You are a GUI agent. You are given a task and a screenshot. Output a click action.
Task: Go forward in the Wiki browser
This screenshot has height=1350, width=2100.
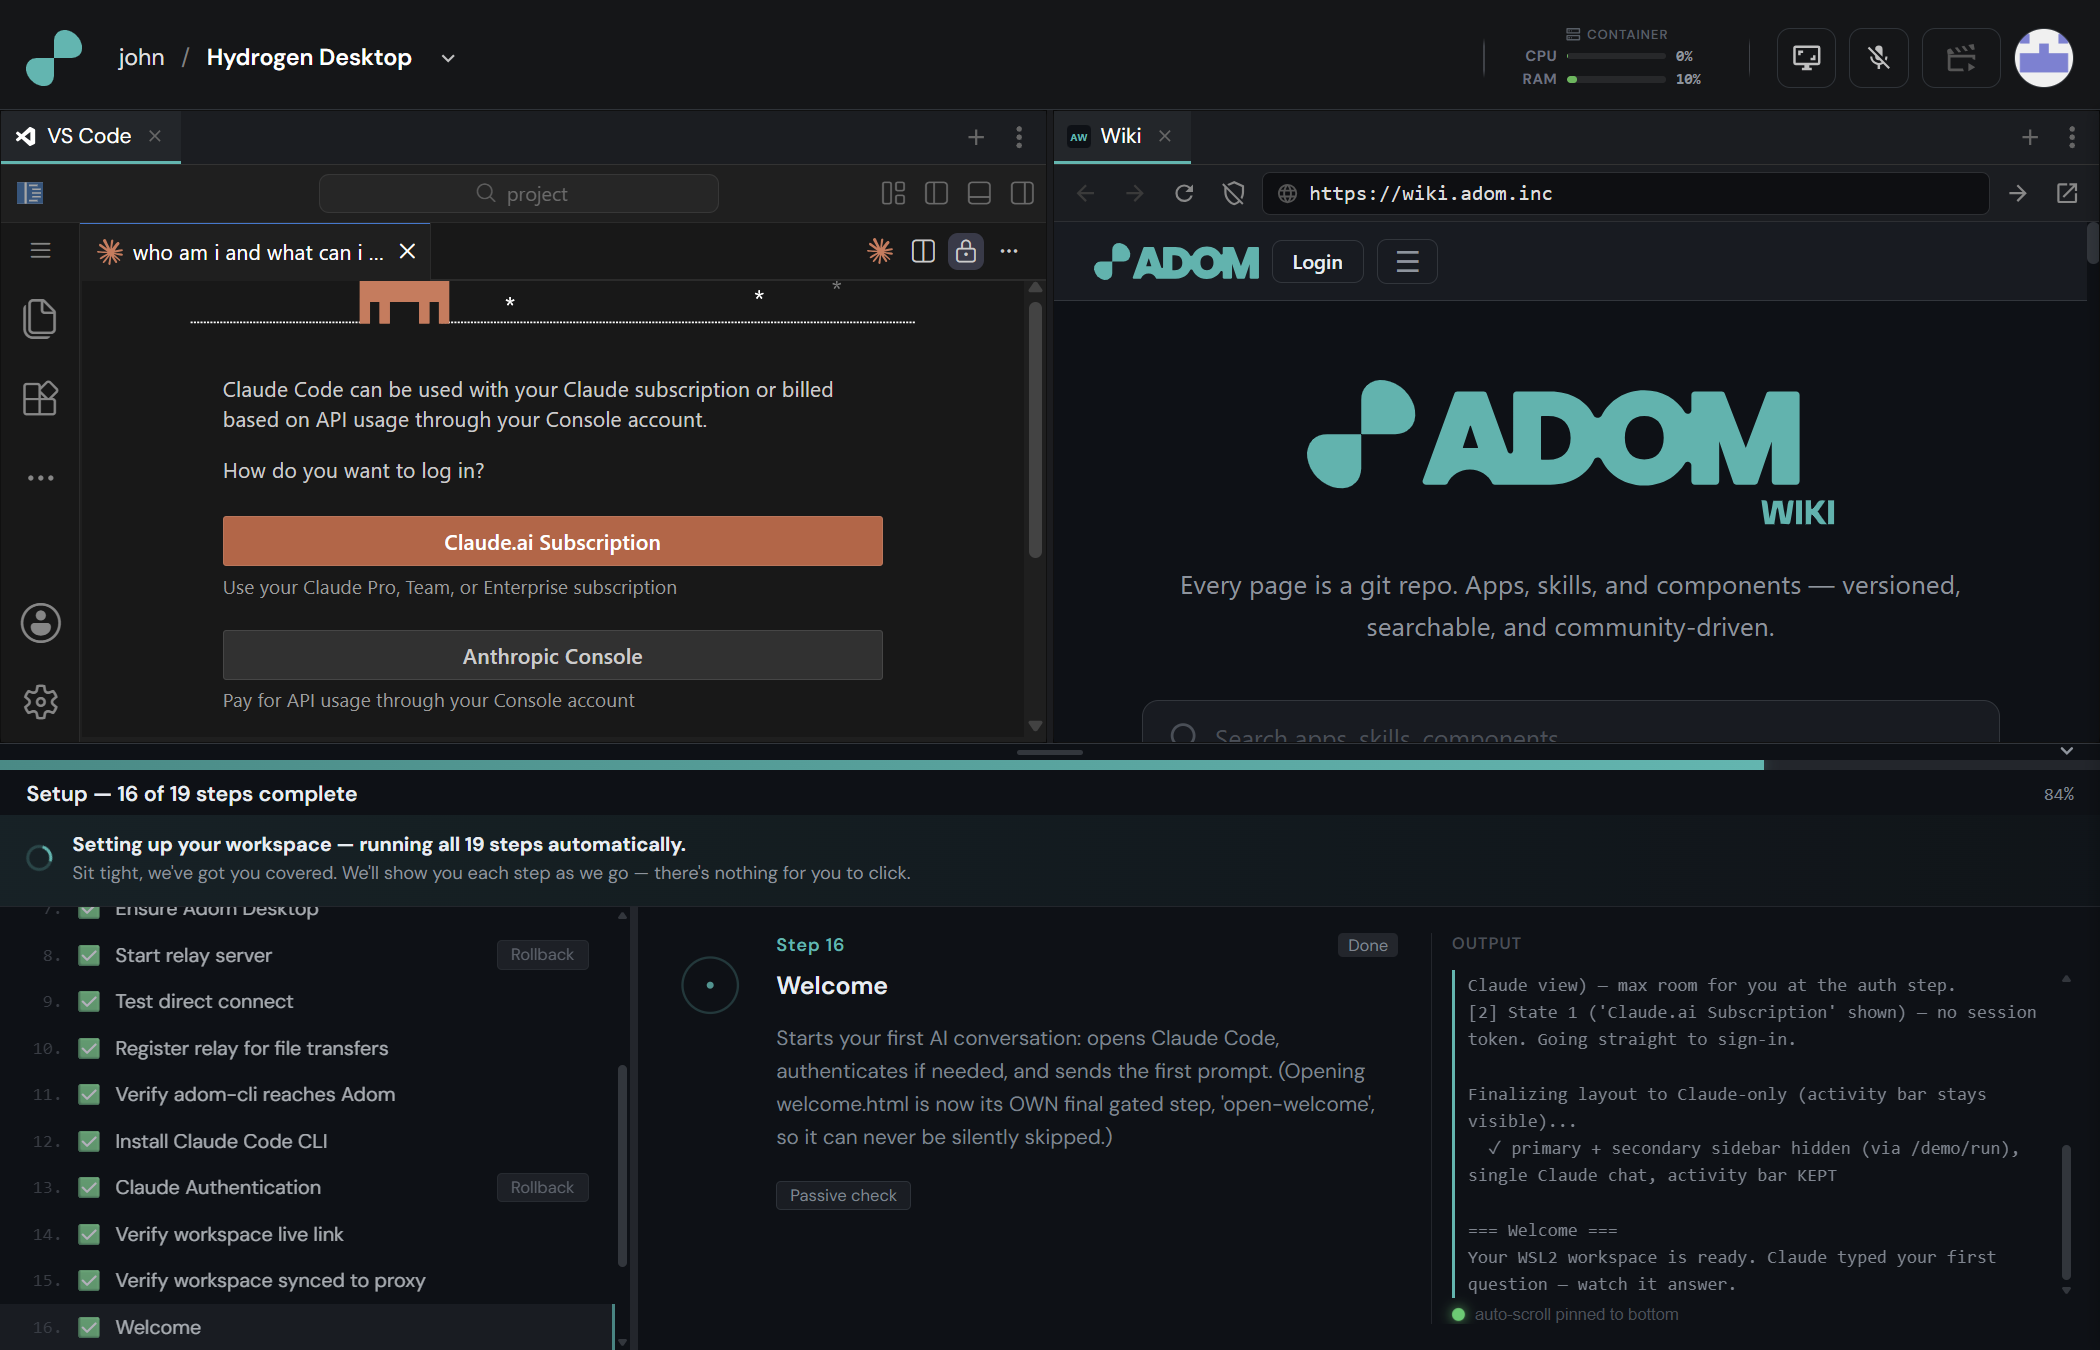pyautogui.click(x=1134, y=193)
